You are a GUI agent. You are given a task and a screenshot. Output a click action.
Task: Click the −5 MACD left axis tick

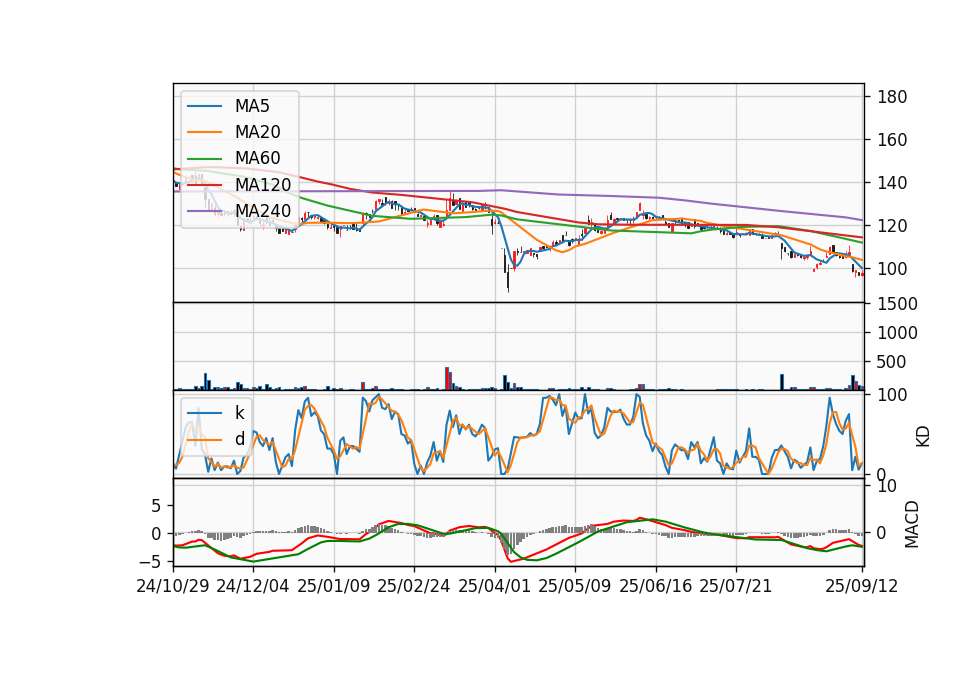point(151,561)
